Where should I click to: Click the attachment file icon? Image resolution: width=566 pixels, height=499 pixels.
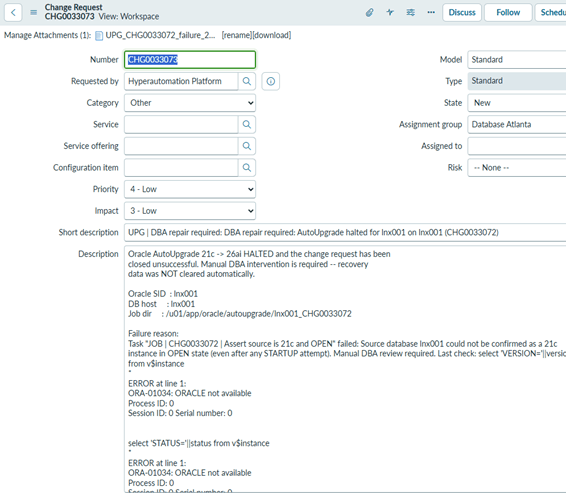(x=99, y=36)
